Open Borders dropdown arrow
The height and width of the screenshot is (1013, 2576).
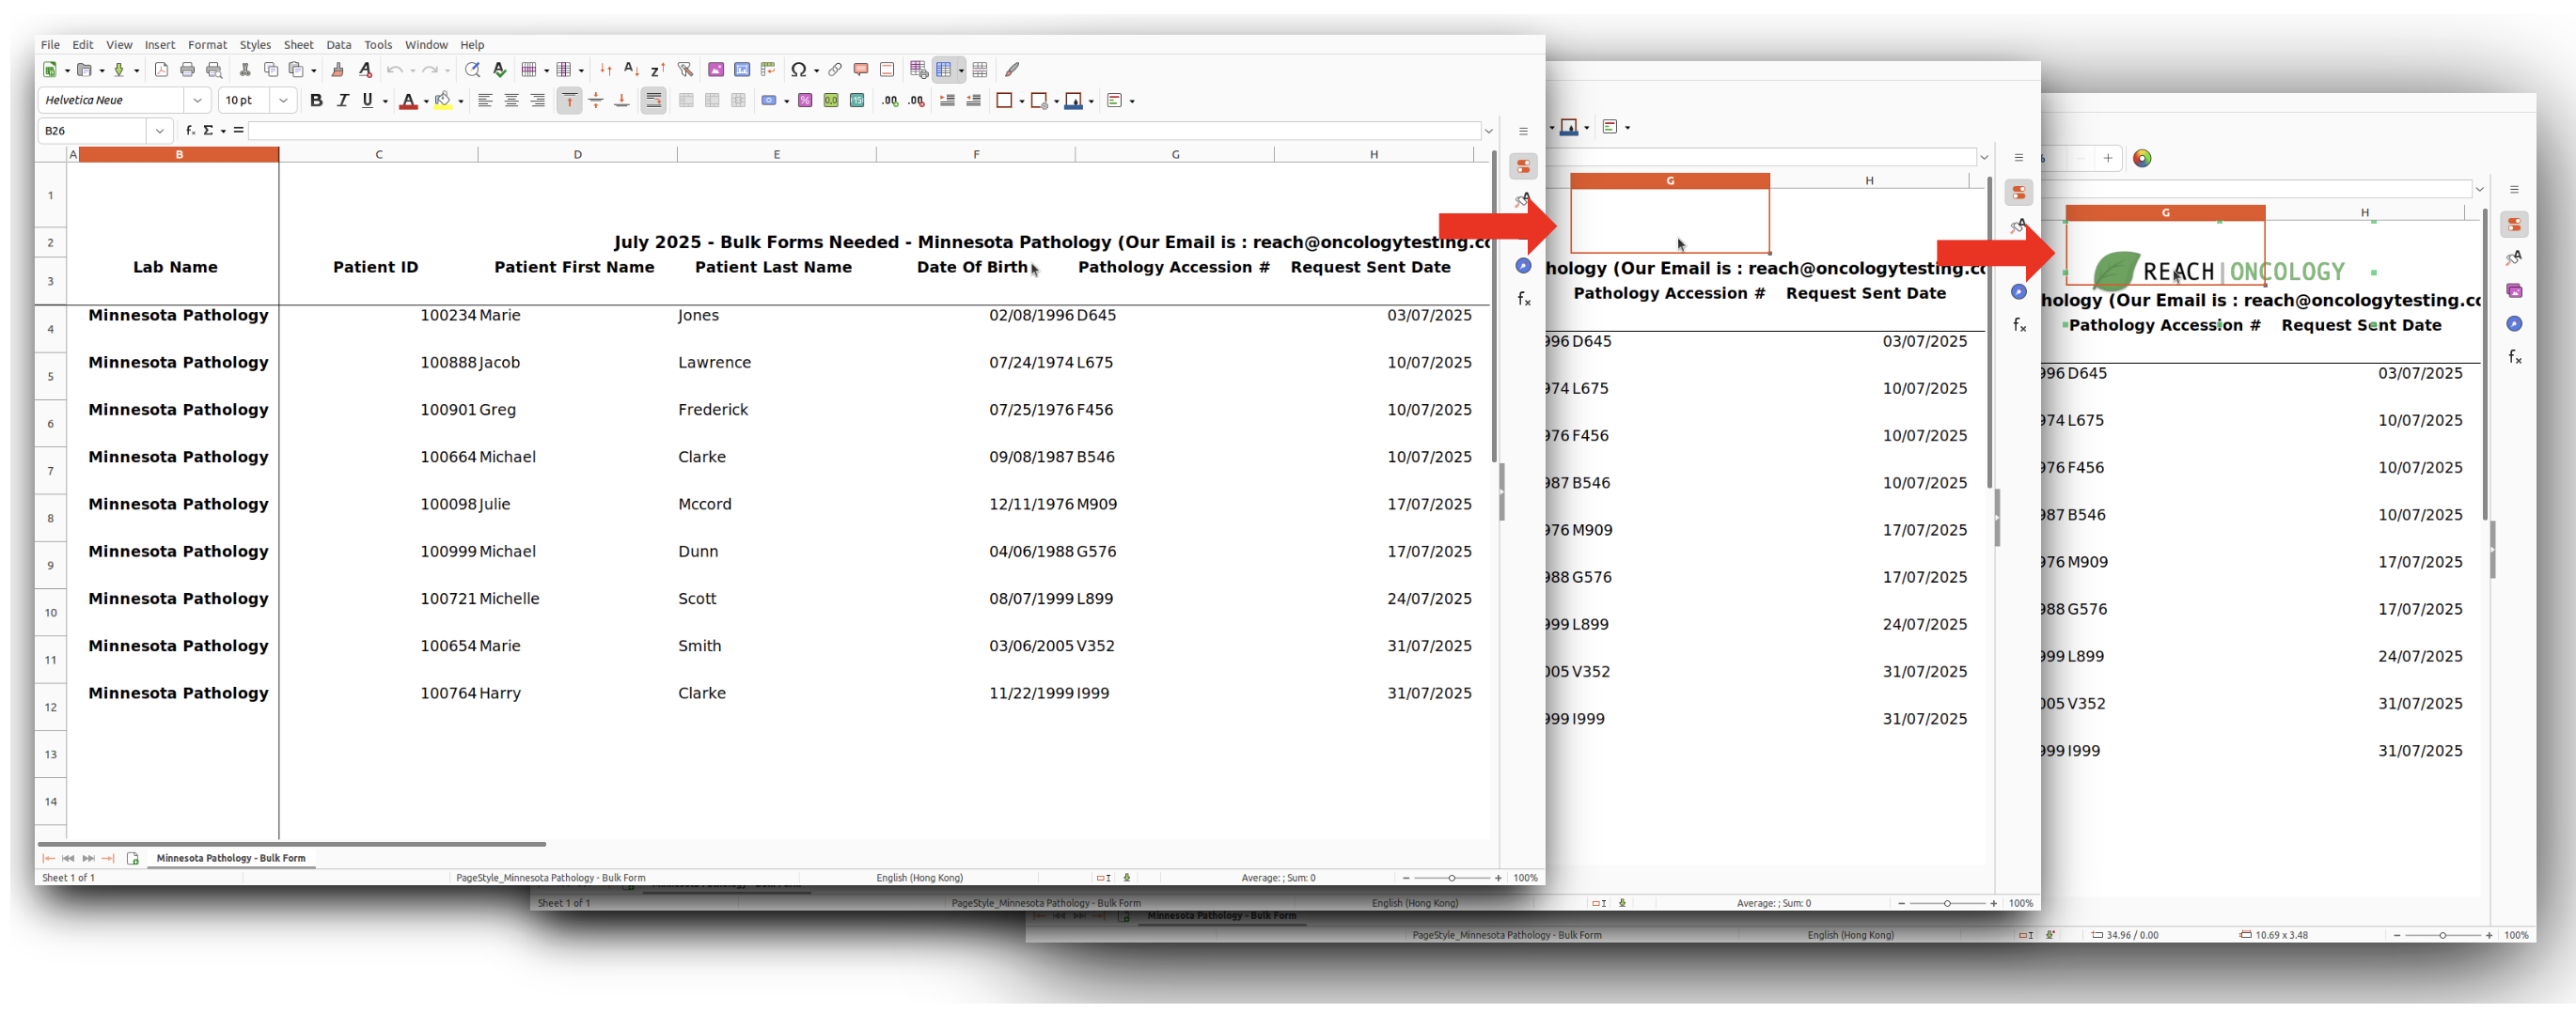click(x=1021, y=102)
